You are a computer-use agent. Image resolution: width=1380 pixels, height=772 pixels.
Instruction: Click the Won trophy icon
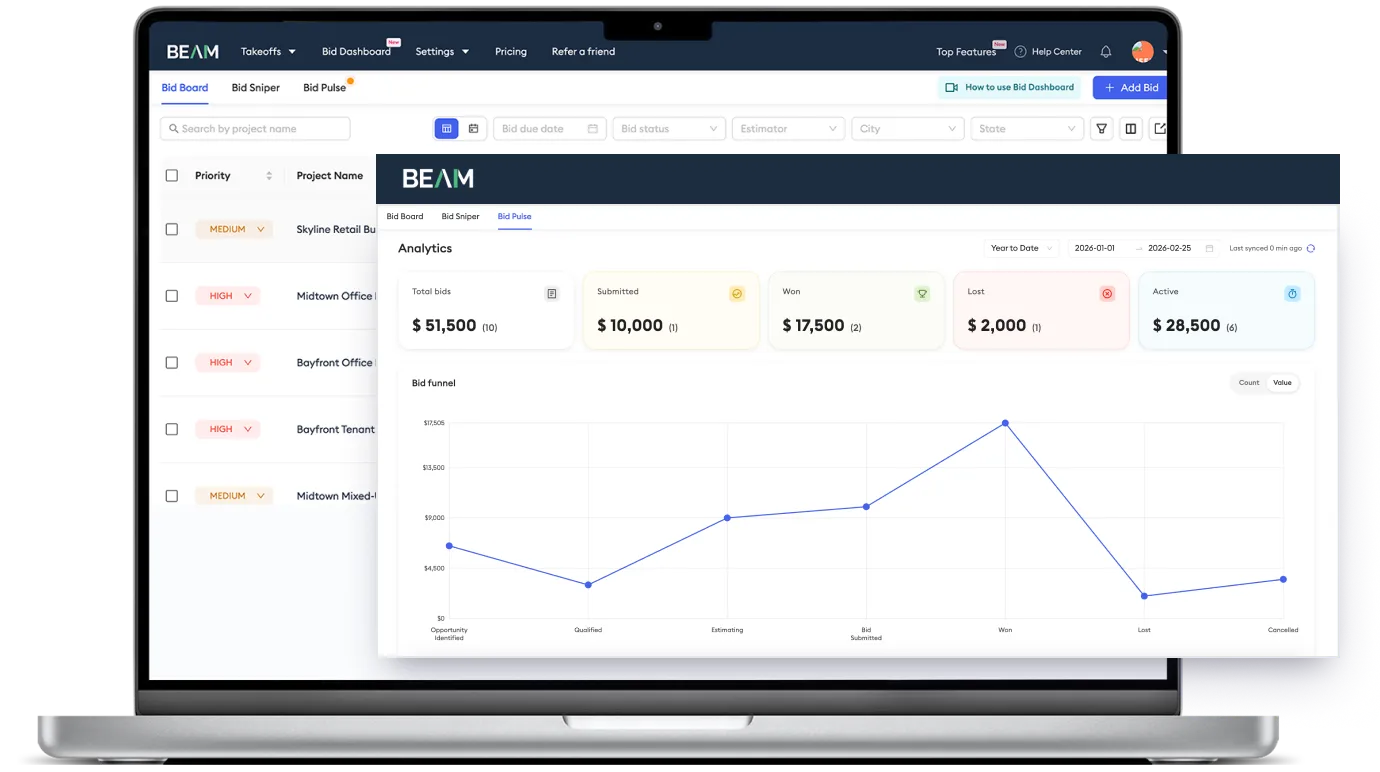(922, 294)
